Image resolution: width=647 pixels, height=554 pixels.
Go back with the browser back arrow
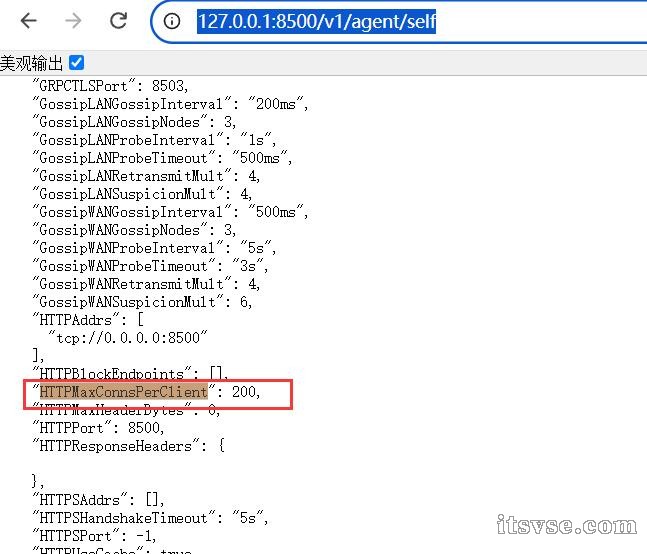point(28,20)
